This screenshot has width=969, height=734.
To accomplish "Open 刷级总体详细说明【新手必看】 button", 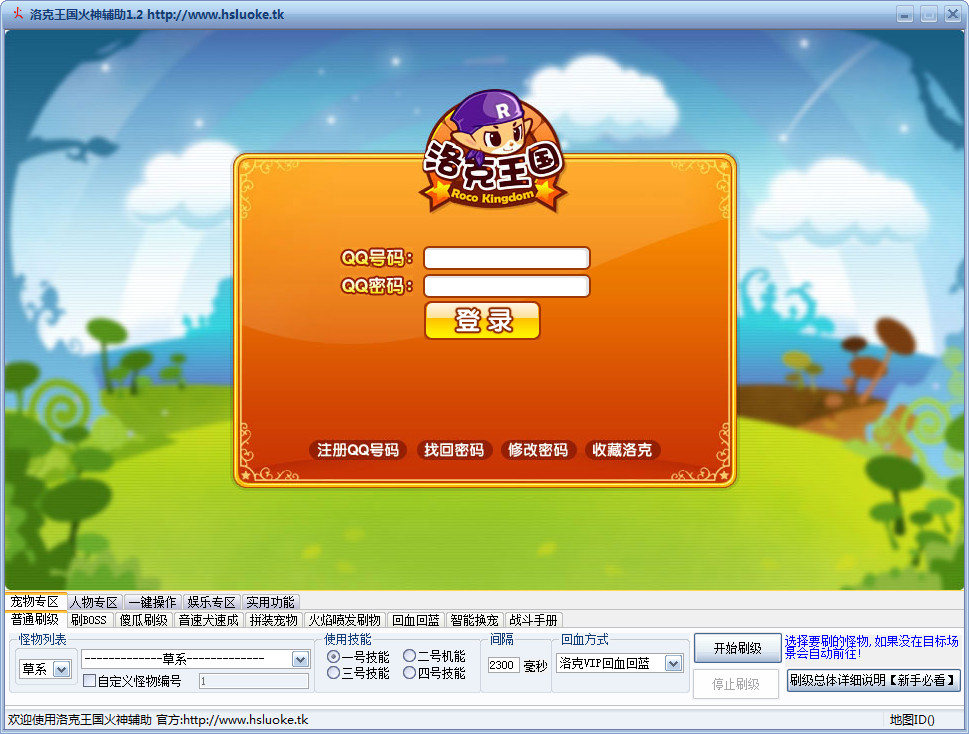I will tap(873, 680).
